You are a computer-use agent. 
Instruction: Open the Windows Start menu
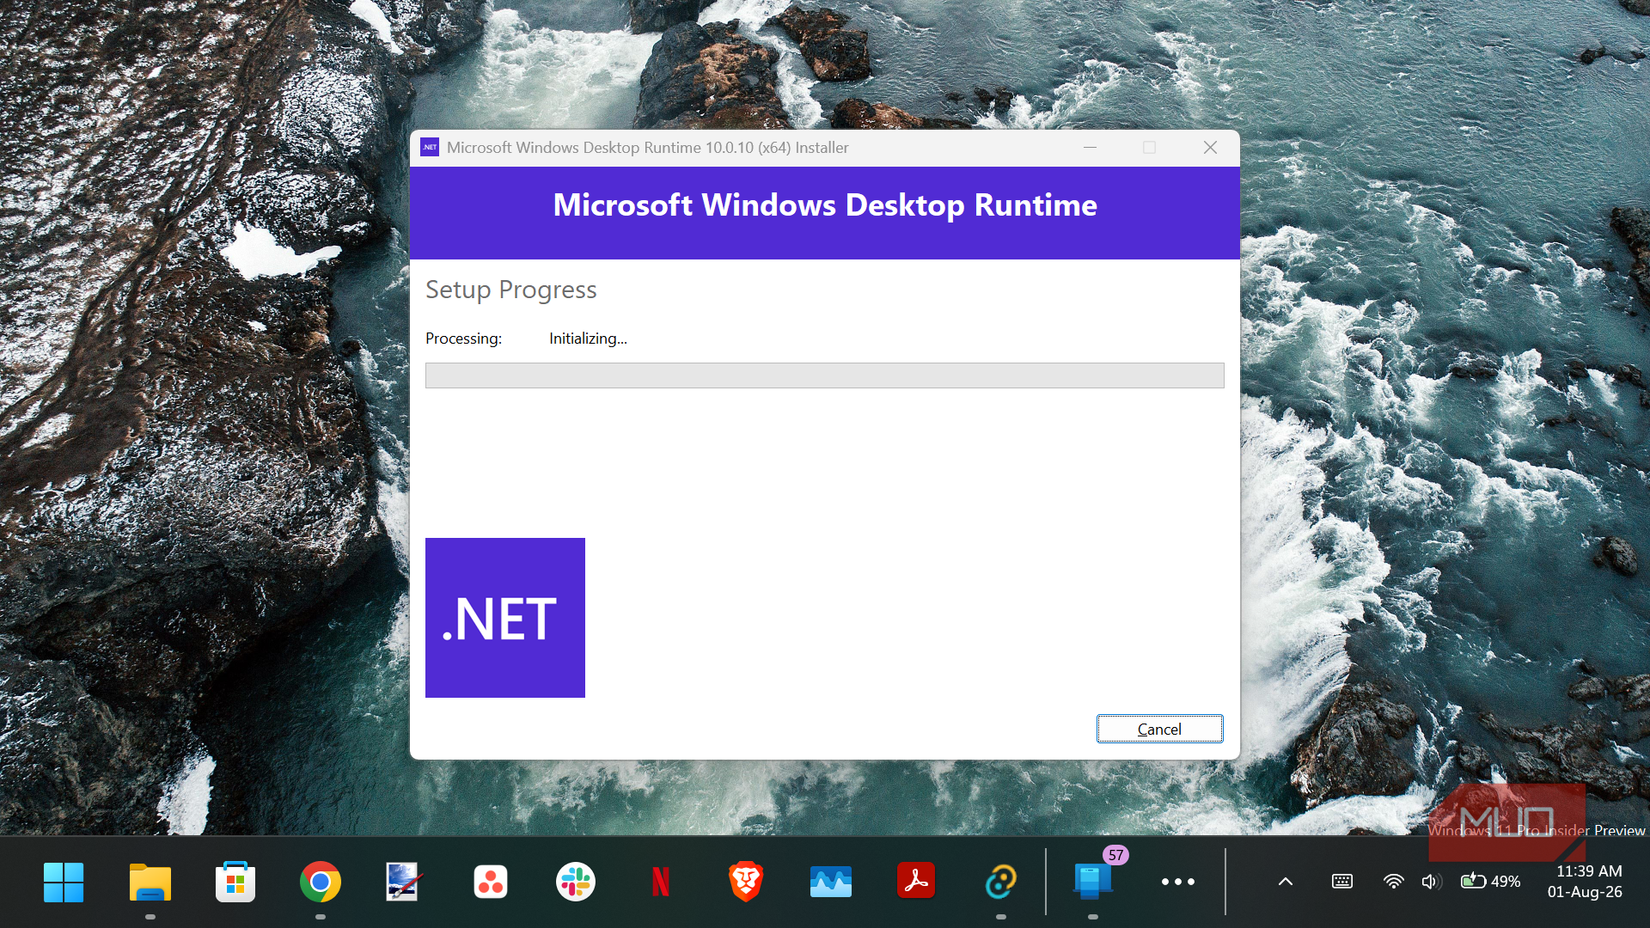[x=64, y=882]
